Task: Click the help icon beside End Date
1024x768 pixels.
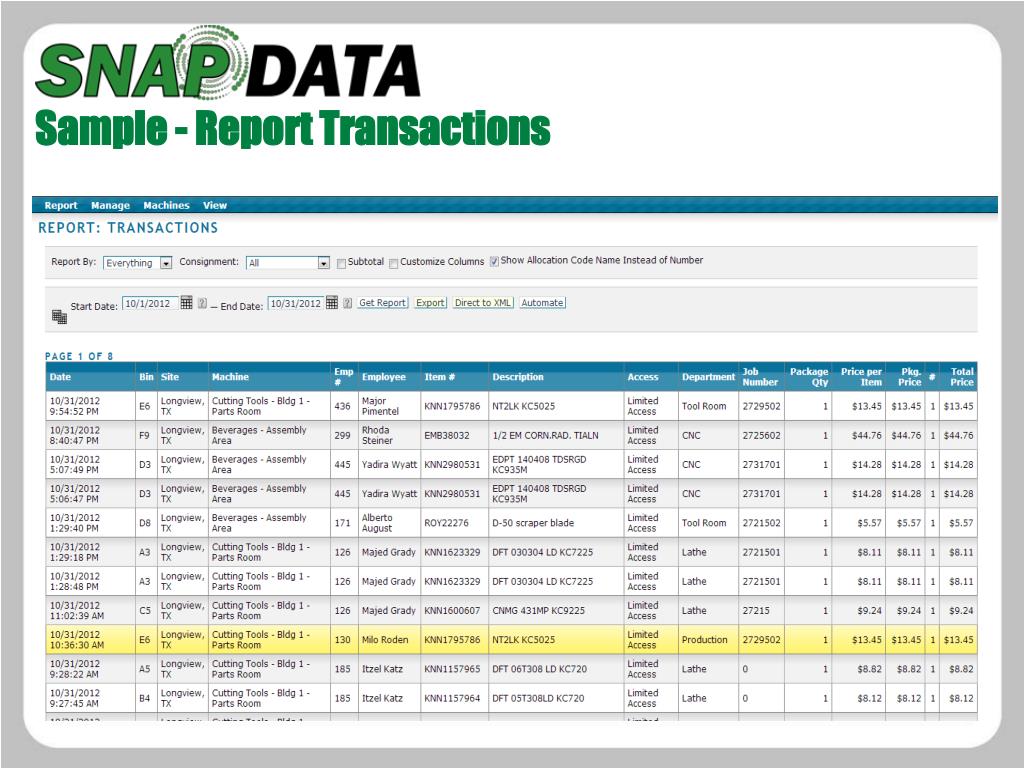Action: coord(347,303)
